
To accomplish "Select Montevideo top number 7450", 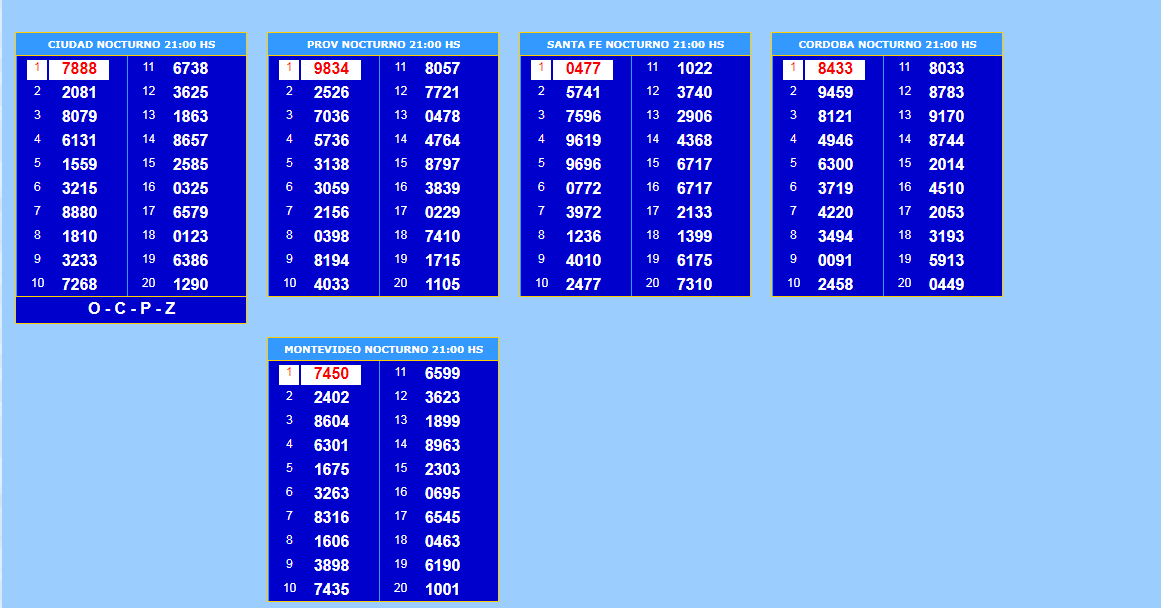I will pyautogui.click(x=331, y=374).
